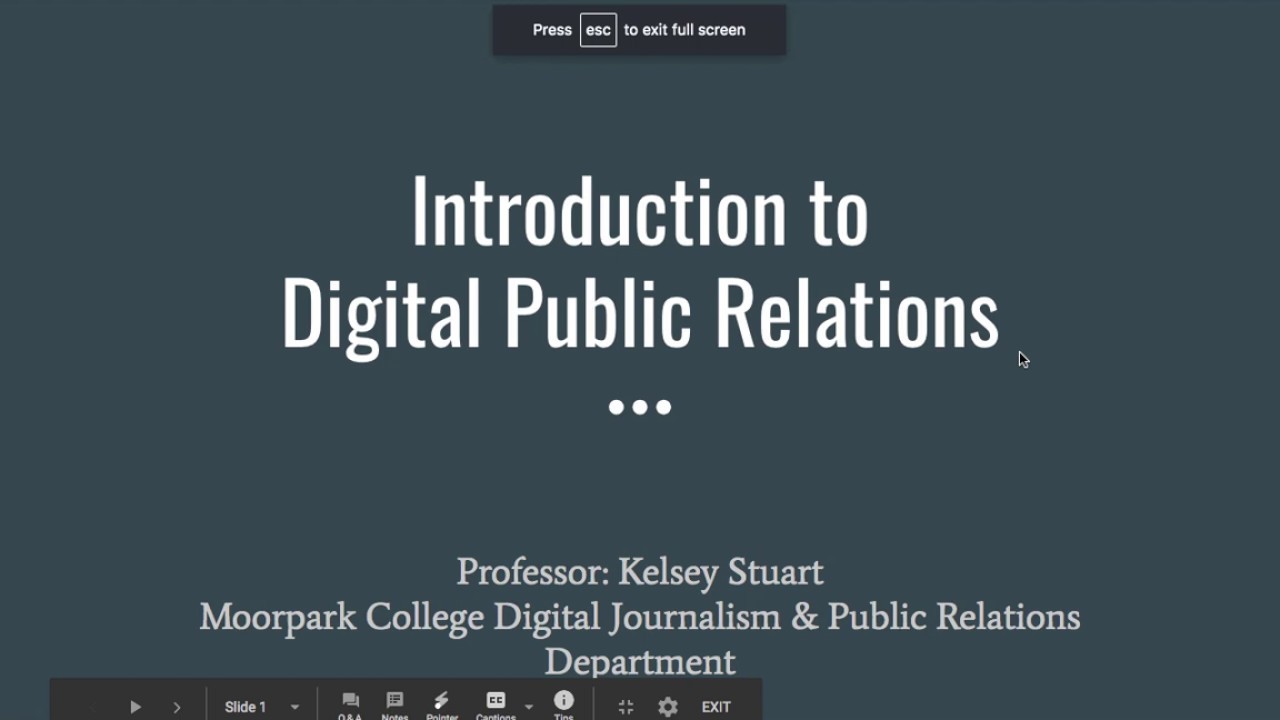Open the Q&A audience tool

350,705
